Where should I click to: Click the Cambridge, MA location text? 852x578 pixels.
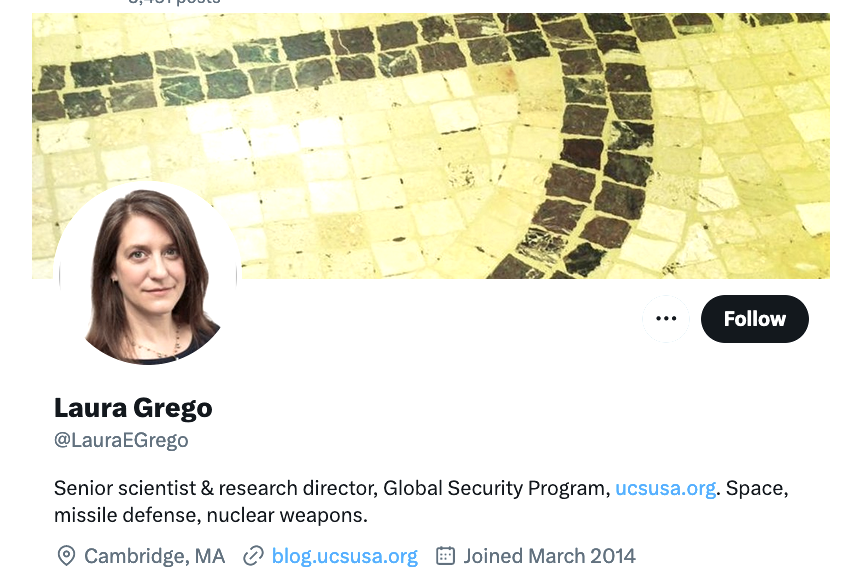pyautogui.click(x=154, y=556)
